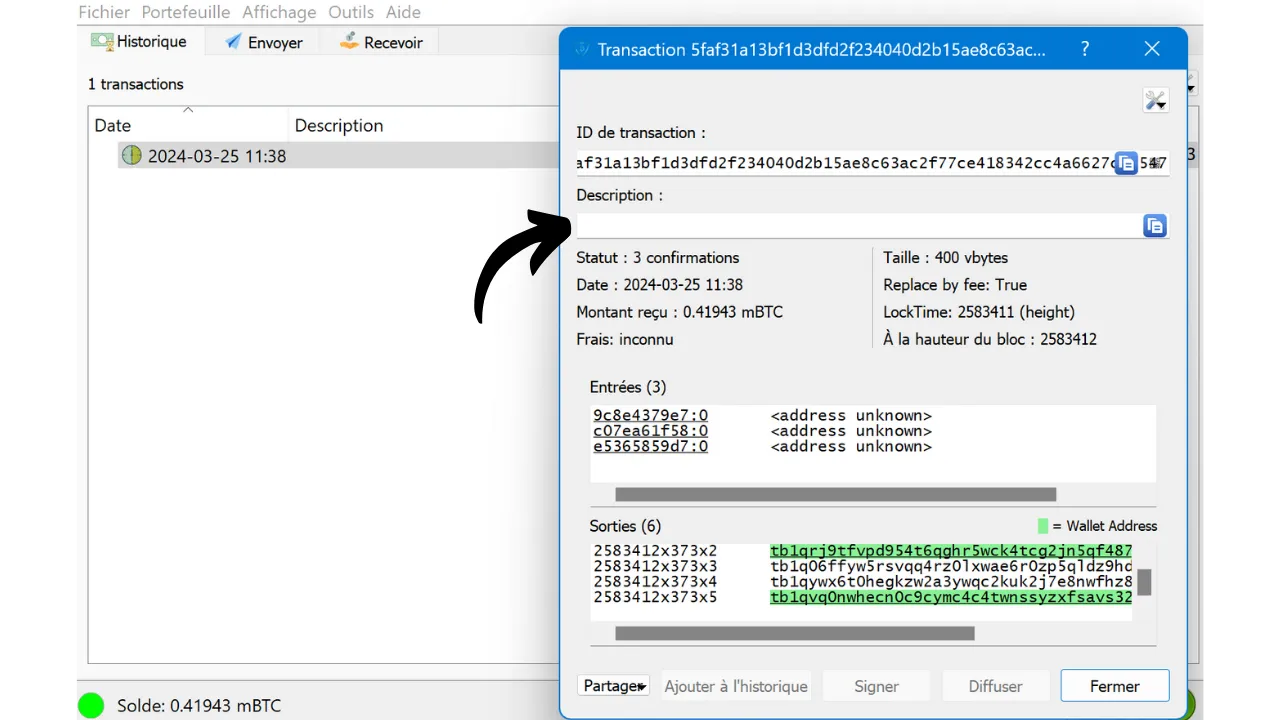
Task: Switch to the Recevoir tab
Action: click(x=381, y=42)
